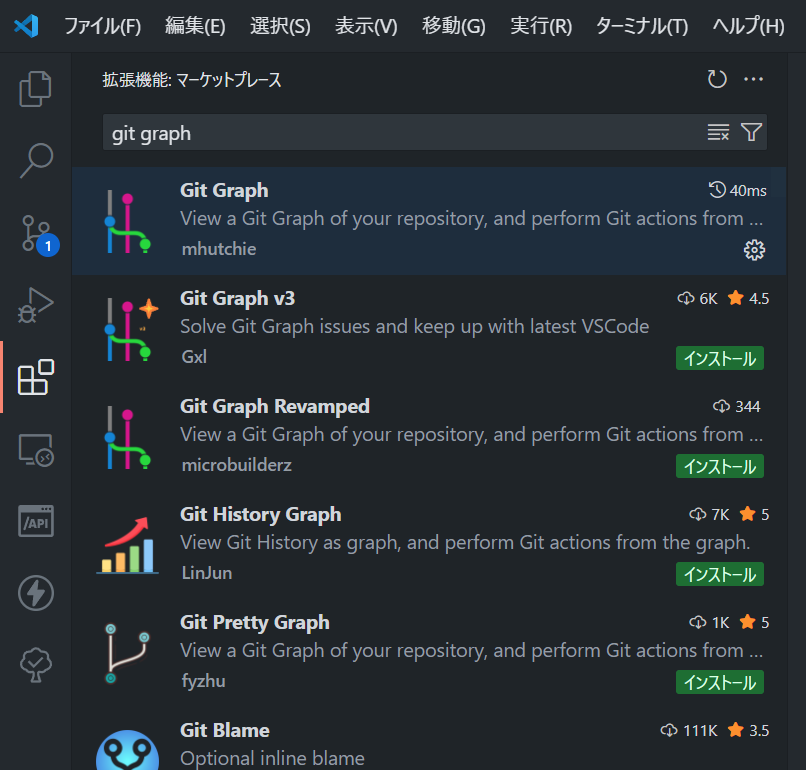Screen dimensions: 806x770
Task: Click 'View Git History as graph' description
Action: (x=465, y=542)
